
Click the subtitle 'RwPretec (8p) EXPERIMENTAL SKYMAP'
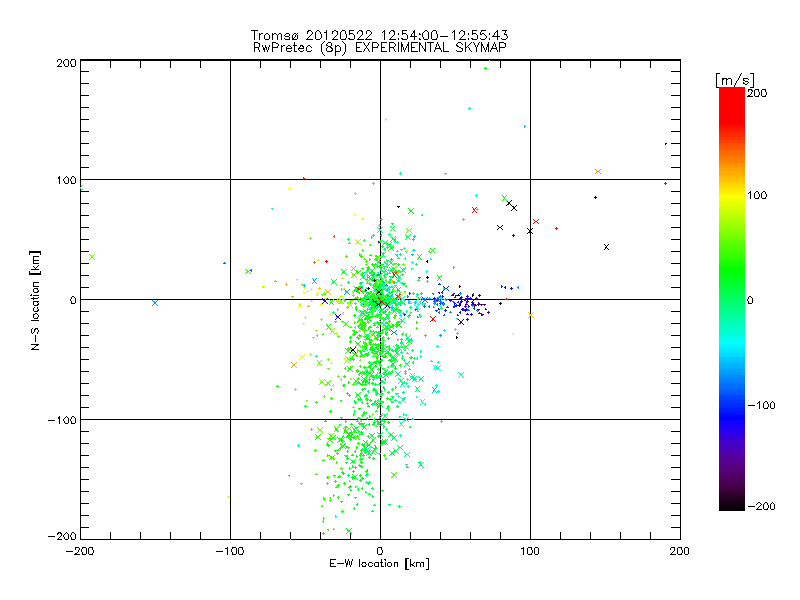[379, 48]
